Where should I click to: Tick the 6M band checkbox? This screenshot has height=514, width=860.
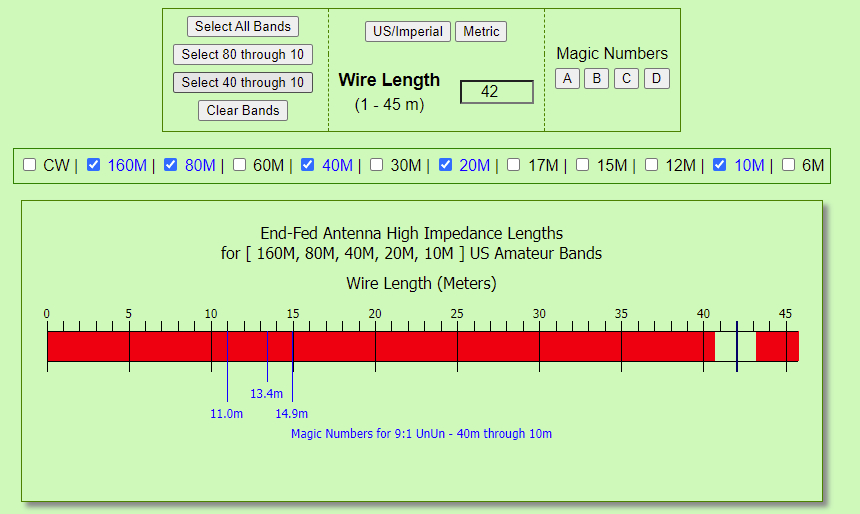click(789, 165)
